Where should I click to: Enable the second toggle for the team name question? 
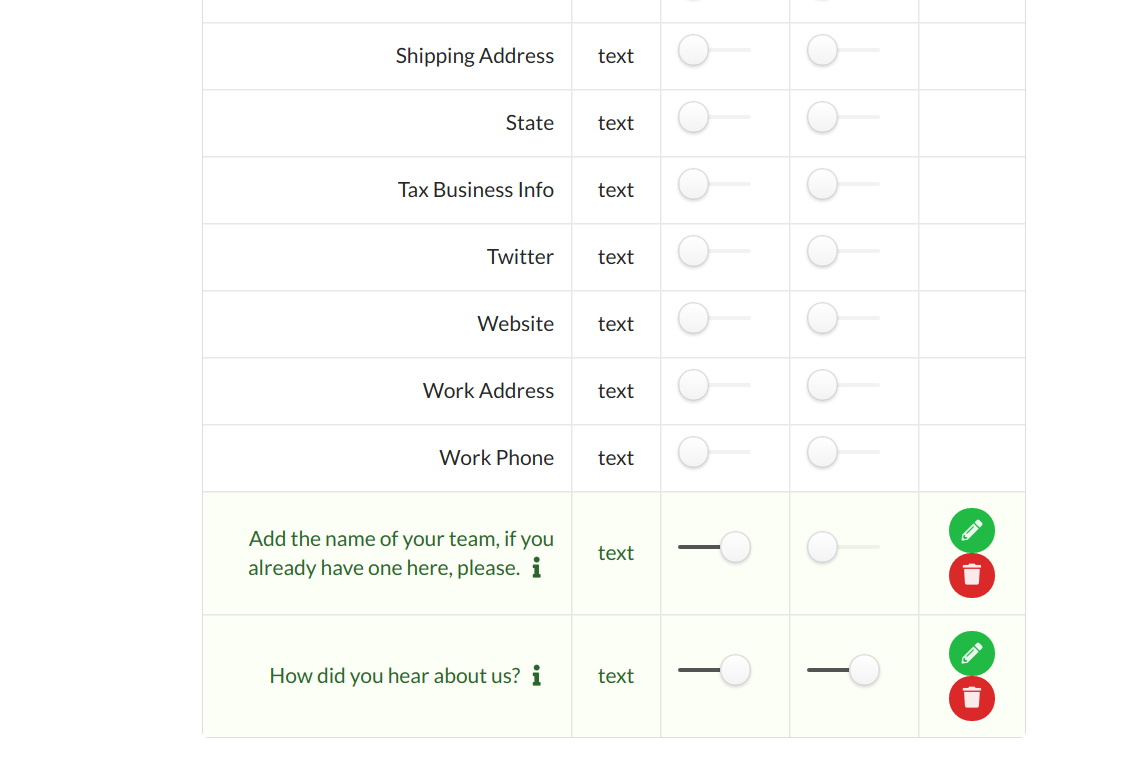[x=843, y=547]
